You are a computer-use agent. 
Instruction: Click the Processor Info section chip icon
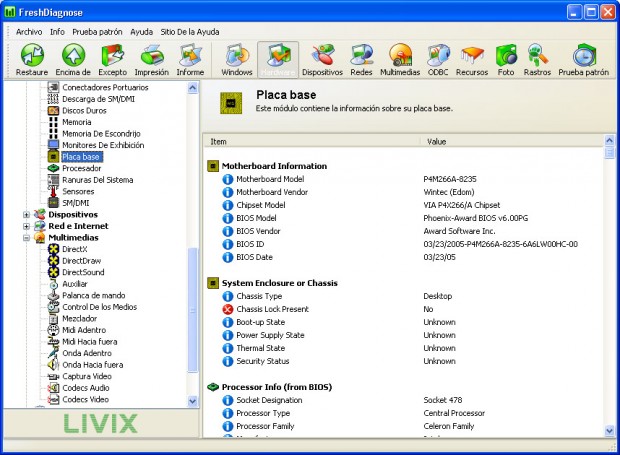[213, 387]
